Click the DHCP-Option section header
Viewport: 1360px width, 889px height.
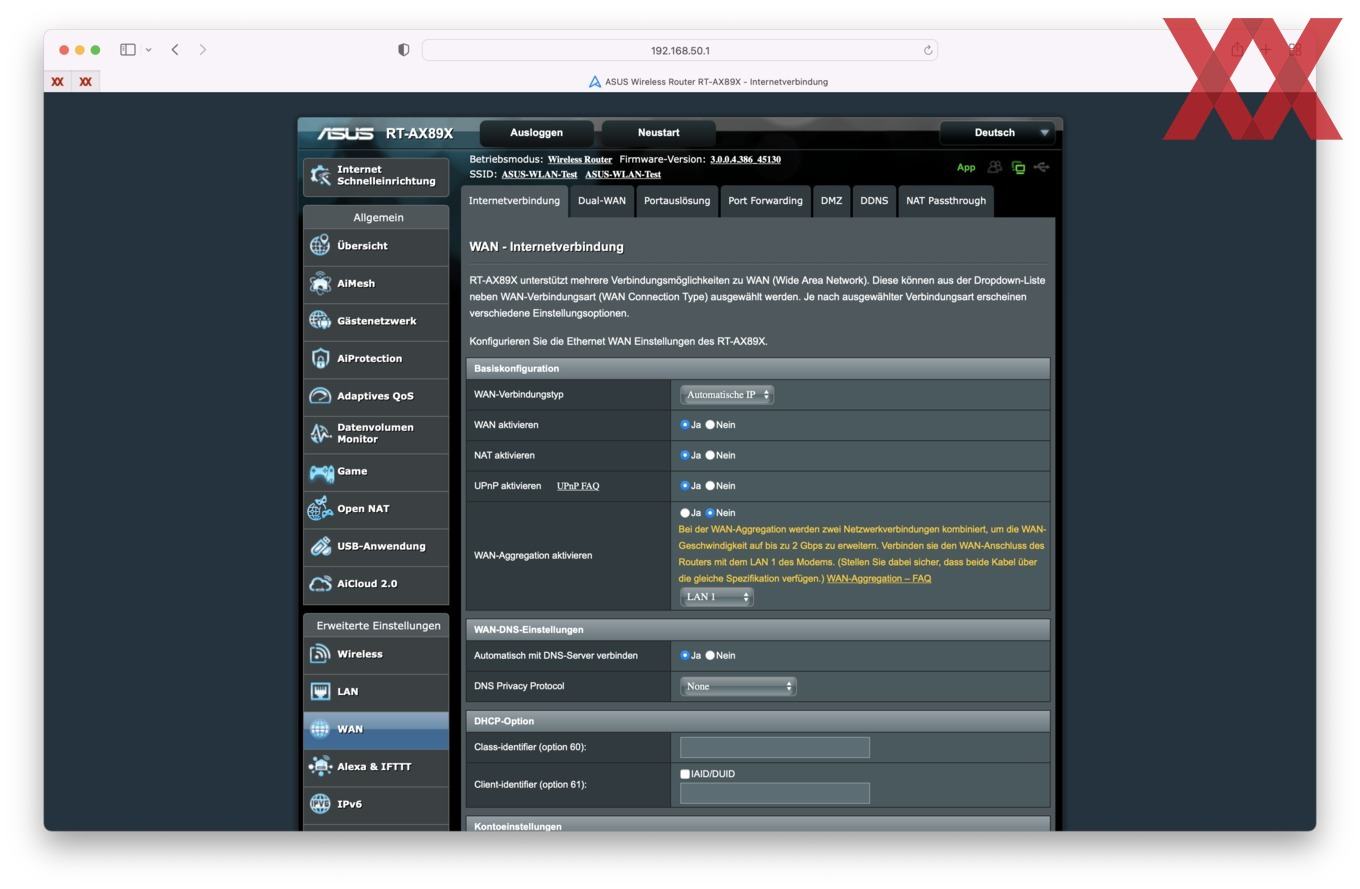click(x=758, y=721)
